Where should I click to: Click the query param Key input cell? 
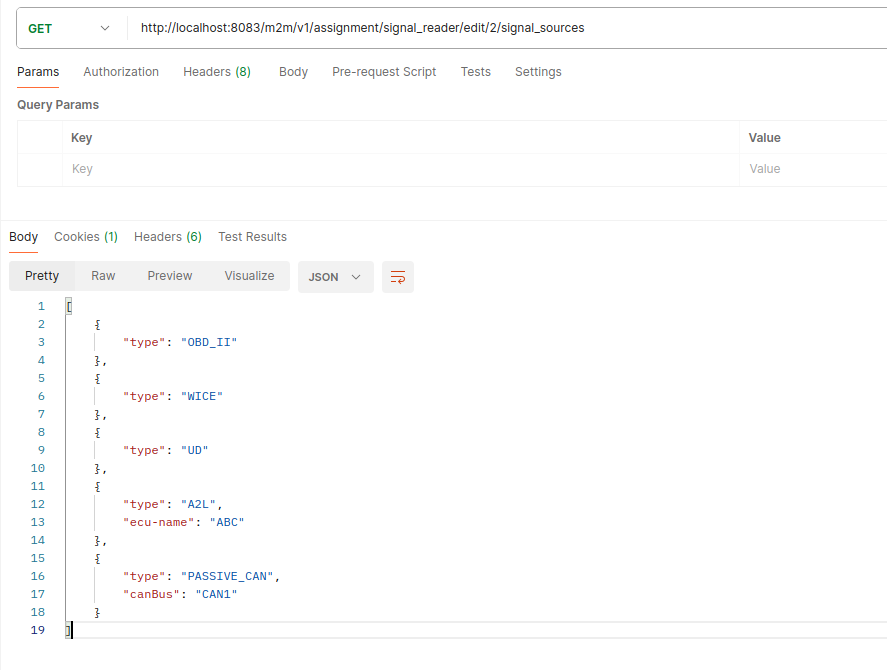[x=400, y=170]
